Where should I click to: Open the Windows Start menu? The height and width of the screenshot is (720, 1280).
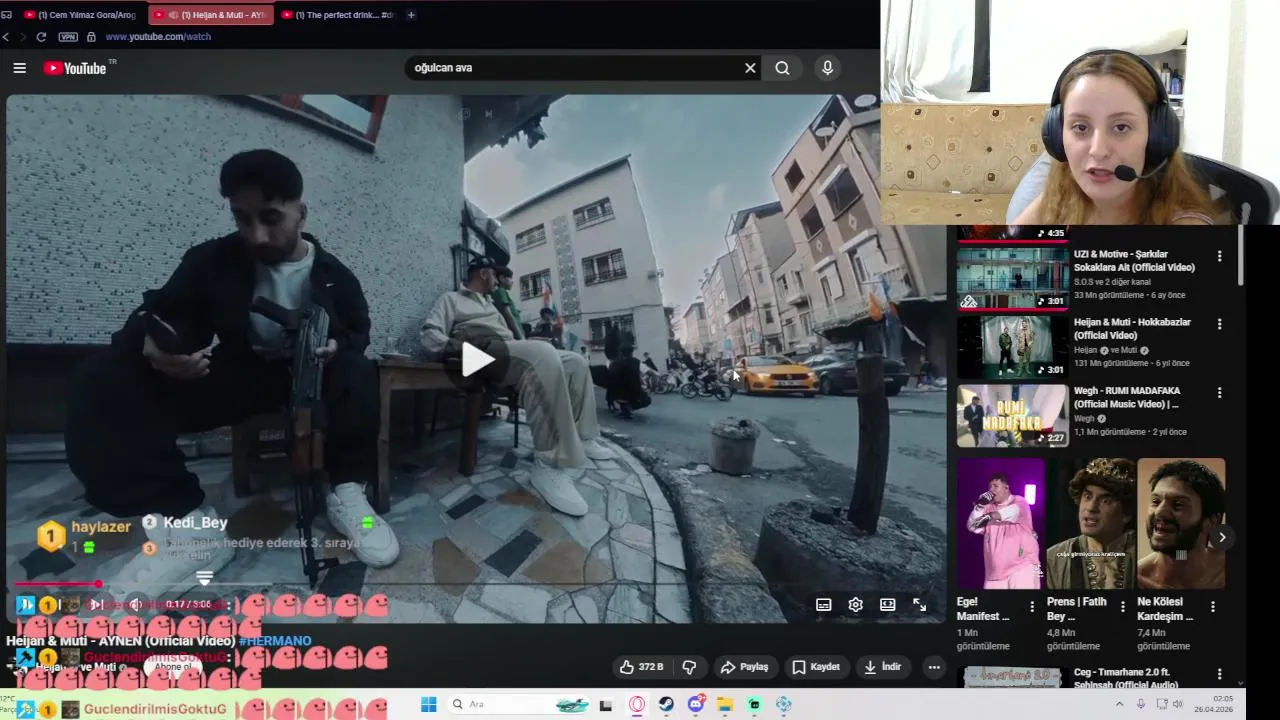pos(429,705)
